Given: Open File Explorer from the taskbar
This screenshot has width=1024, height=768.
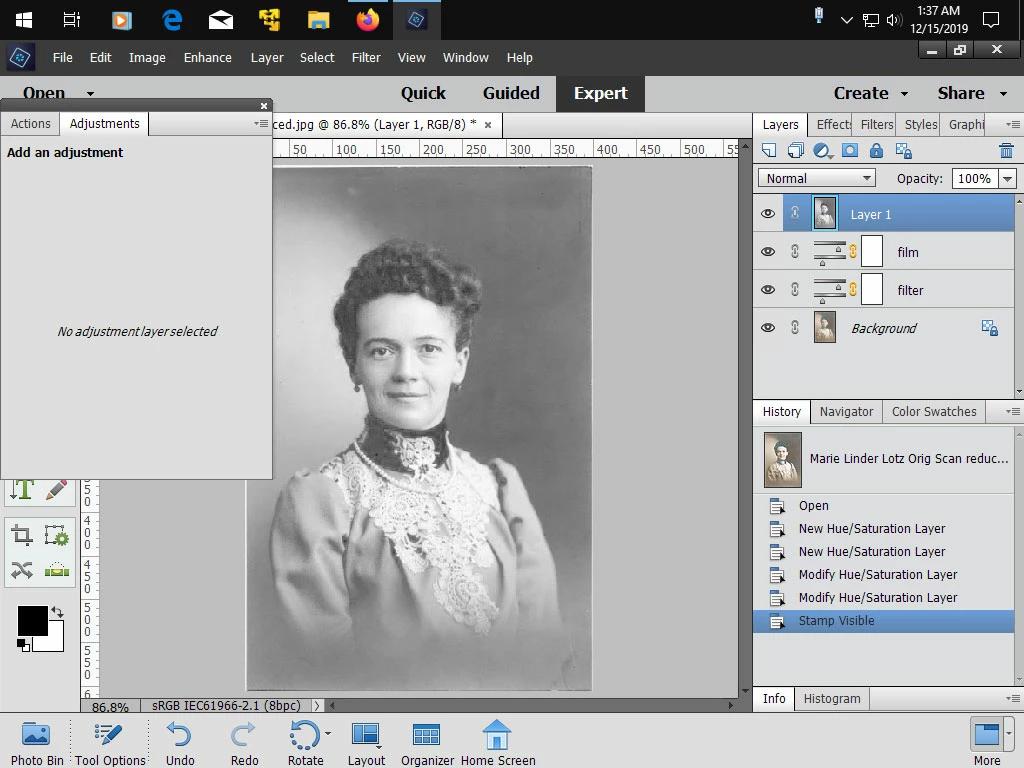Looking at the screenshot, I should coord(318,20).
